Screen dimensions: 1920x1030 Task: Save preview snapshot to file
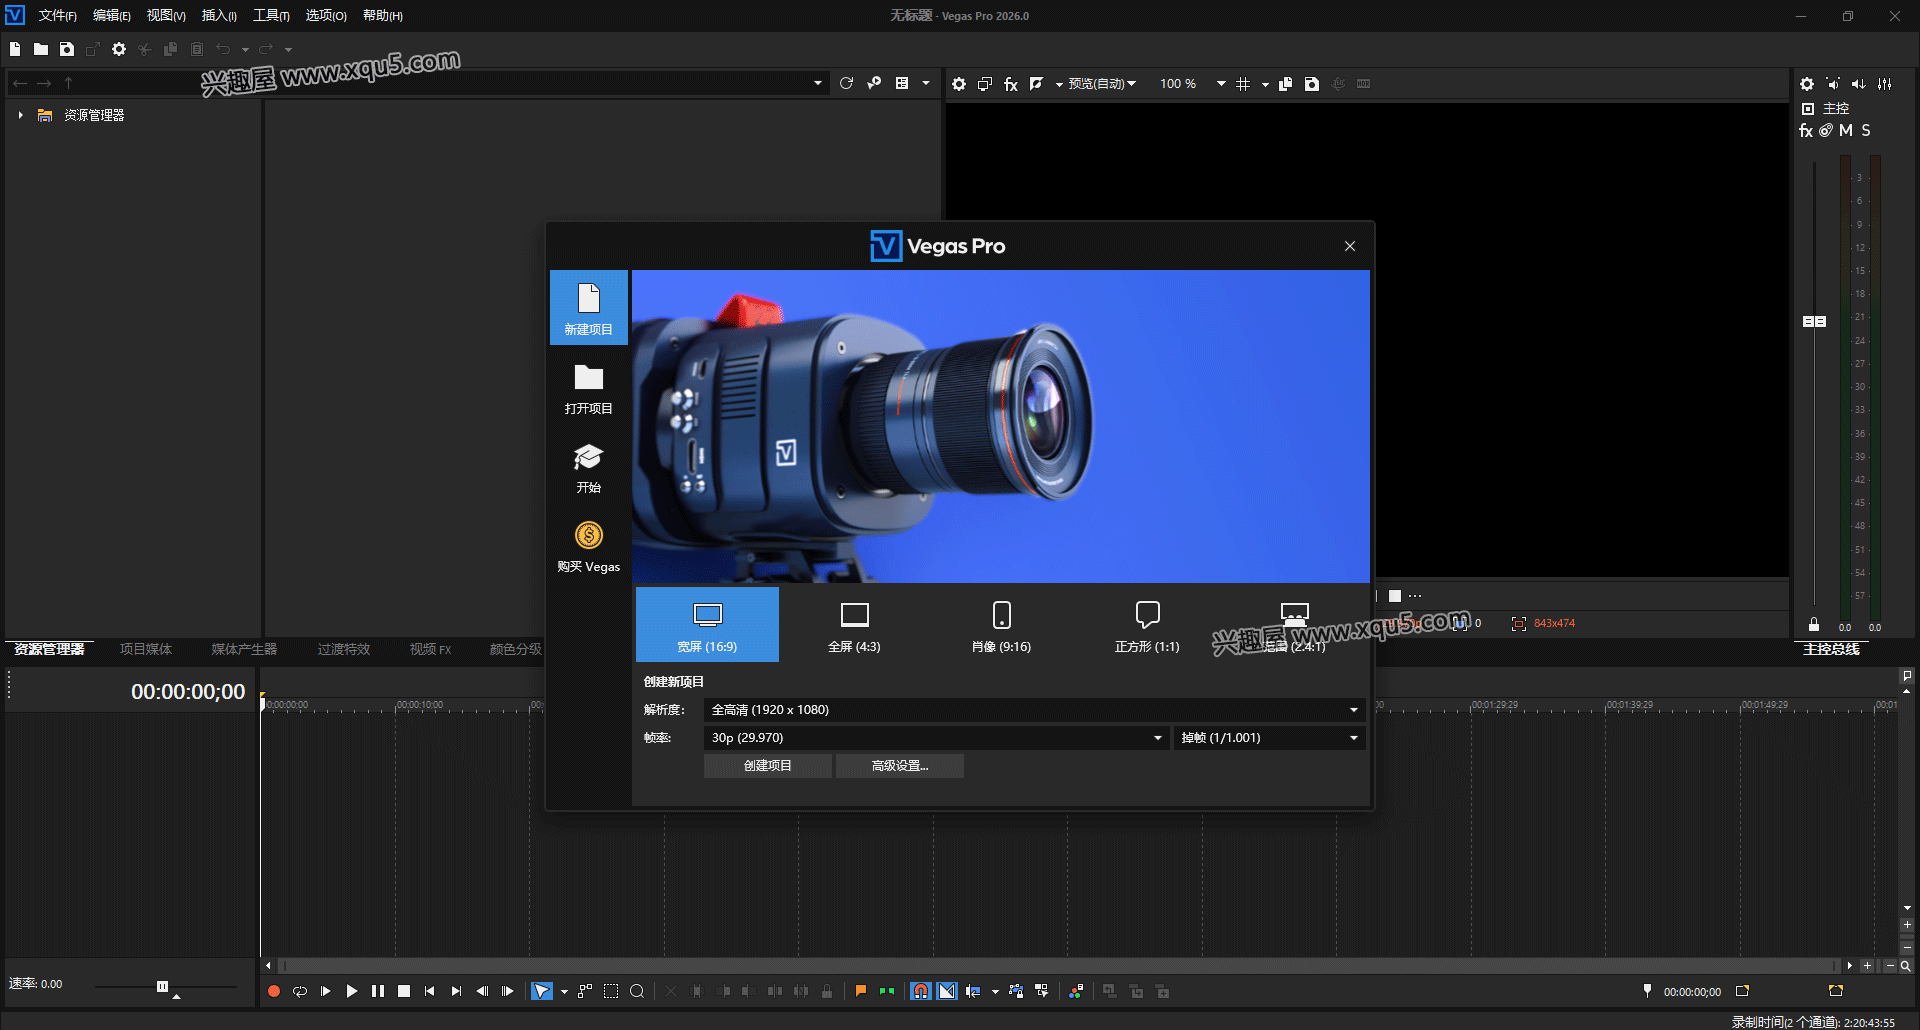click(1312, 84)
